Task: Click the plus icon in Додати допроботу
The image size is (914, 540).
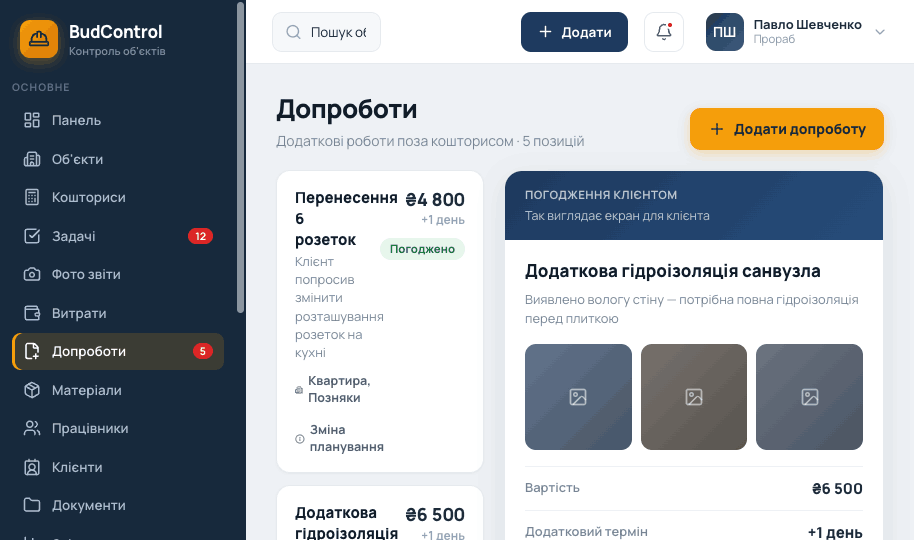Action: point(717,129)
